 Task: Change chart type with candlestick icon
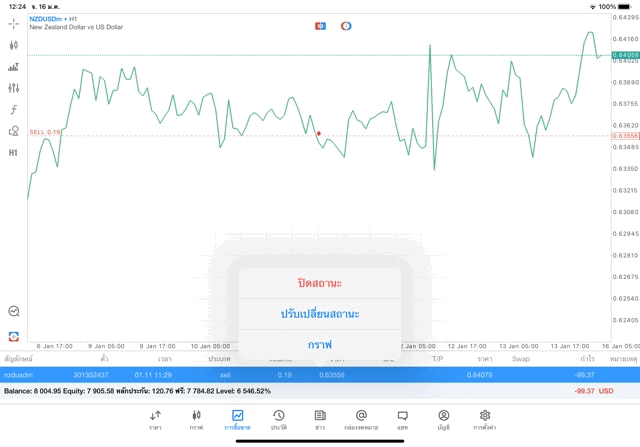pos(13,45)
